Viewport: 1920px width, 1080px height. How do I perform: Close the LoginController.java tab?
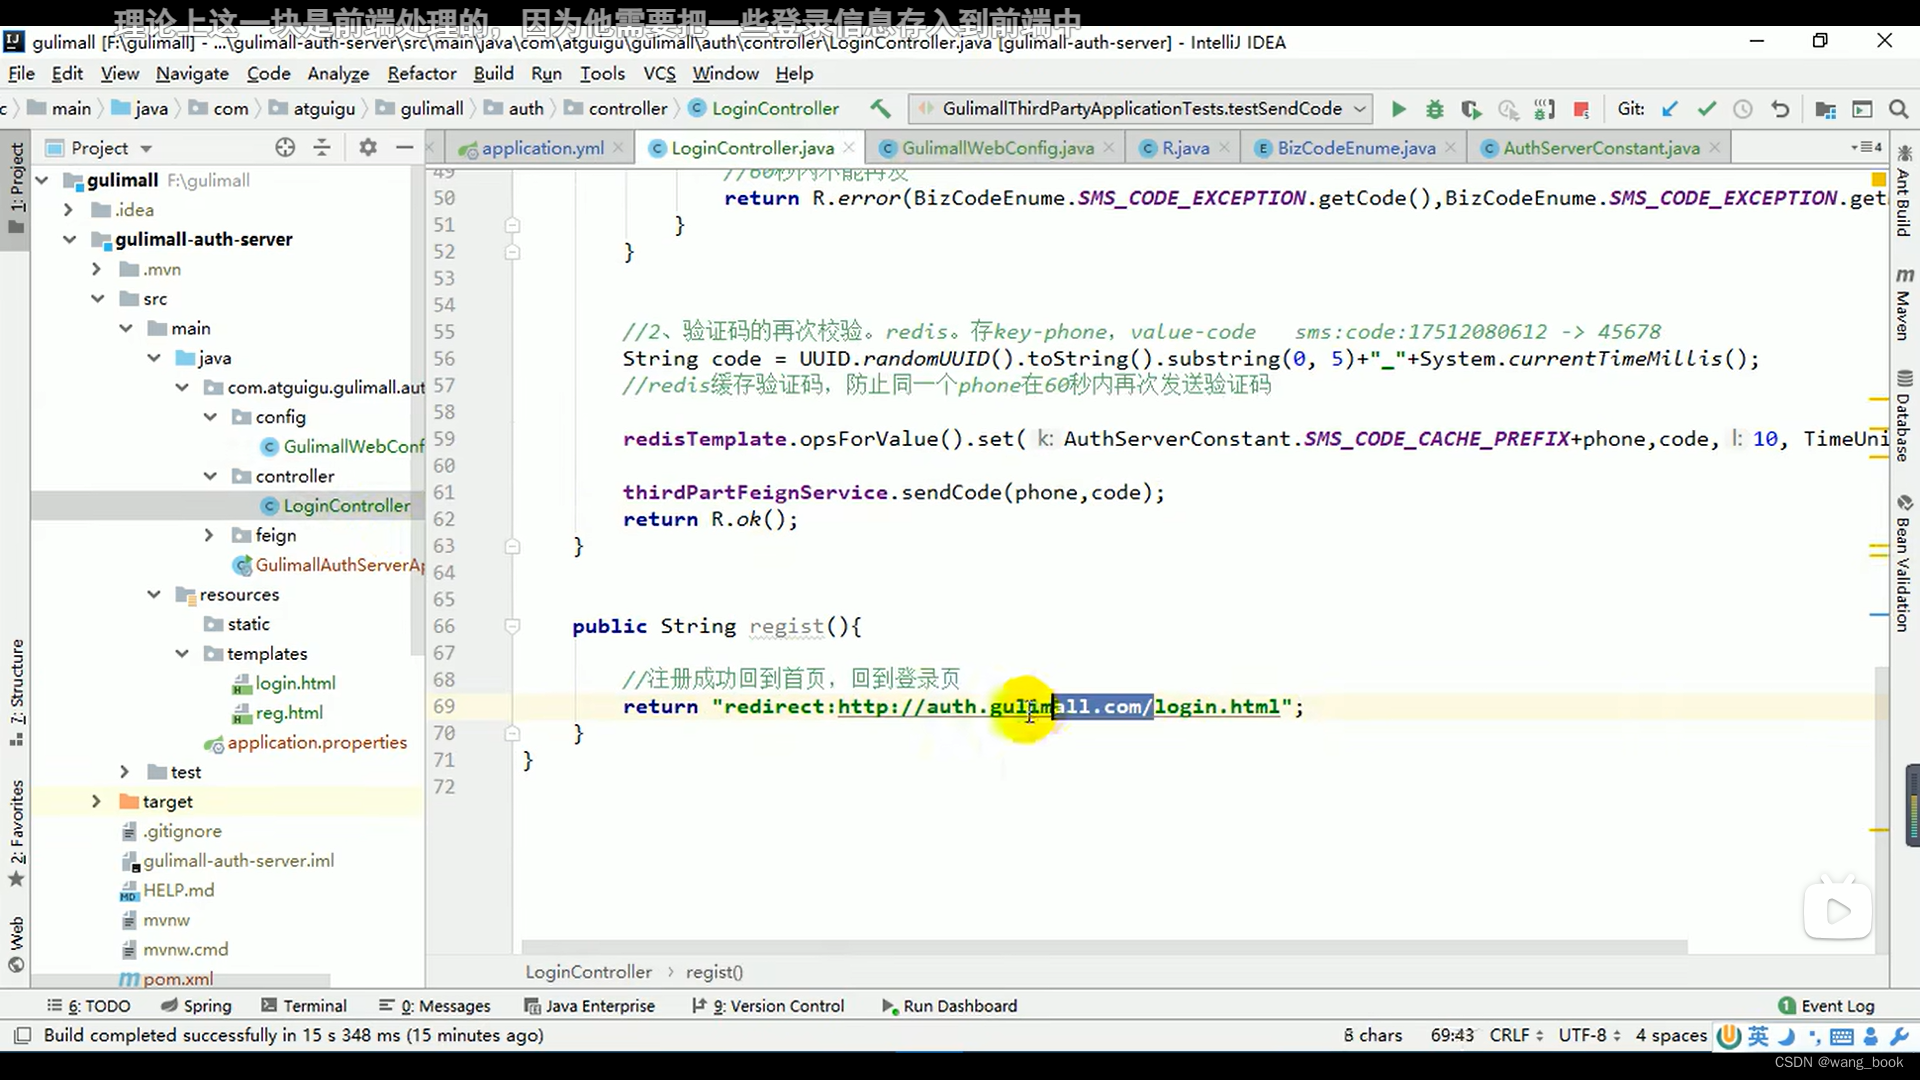point(848,147)
